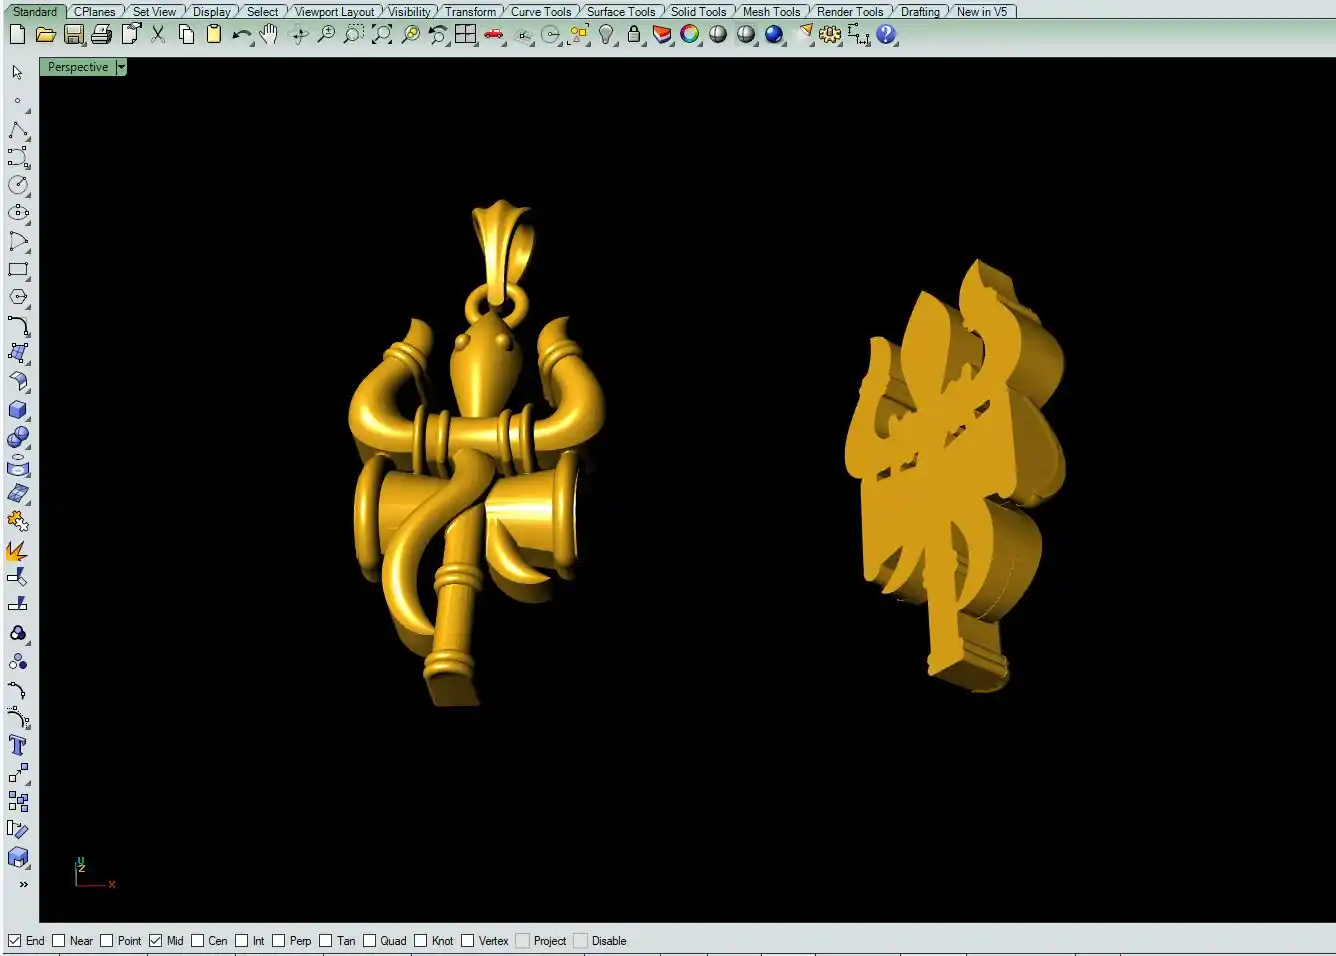The image size is (1336, 956).
Task: Uncheck the Mid osnap checkbox
Action: (x=156, y=941)
